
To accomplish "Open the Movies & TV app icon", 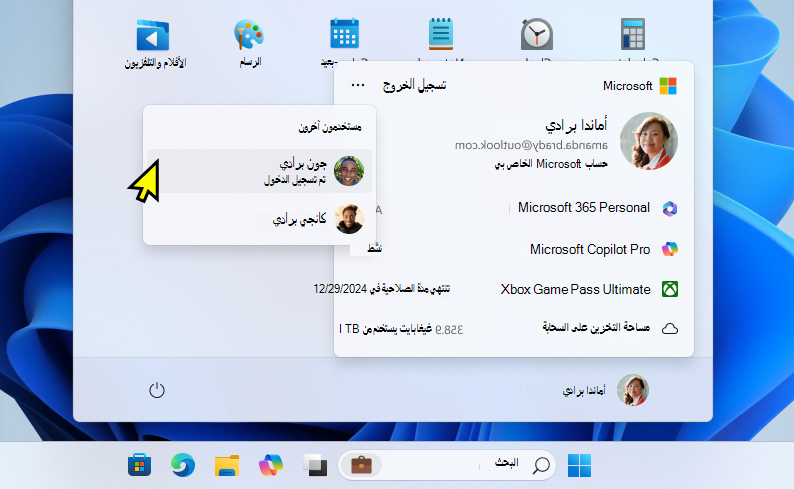I will (x=153, y=35).
